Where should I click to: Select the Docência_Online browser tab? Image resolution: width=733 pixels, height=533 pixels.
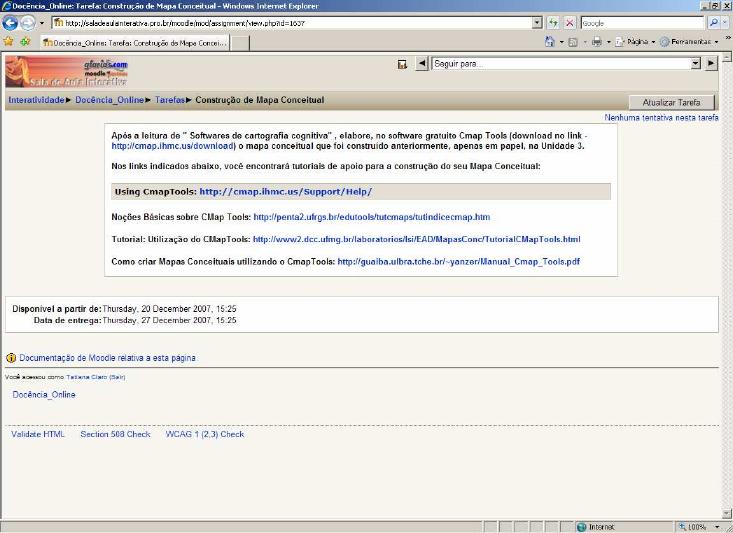point(135,42)
